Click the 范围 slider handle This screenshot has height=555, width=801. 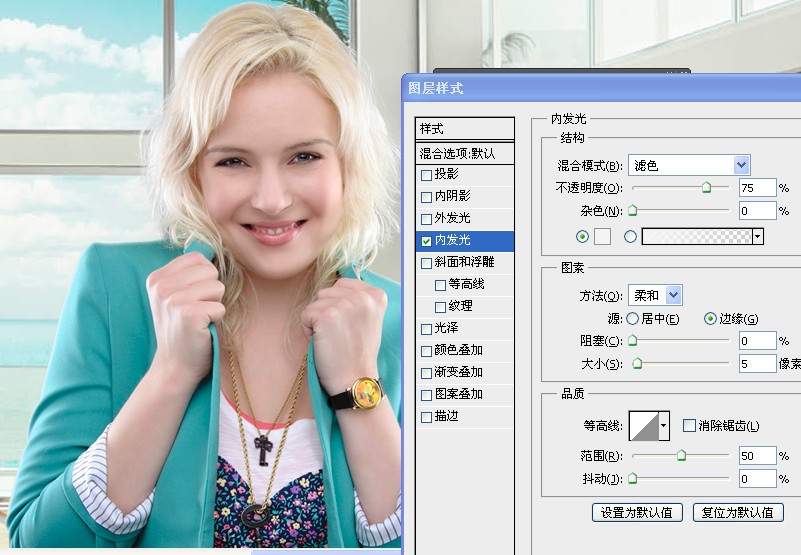pyautogui.click(x=681, y=455)
